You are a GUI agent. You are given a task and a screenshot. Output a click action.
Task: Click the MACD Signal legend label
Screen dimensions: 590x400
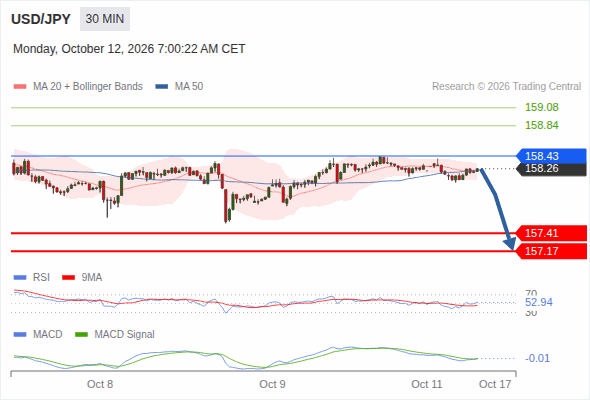point(124,335)
